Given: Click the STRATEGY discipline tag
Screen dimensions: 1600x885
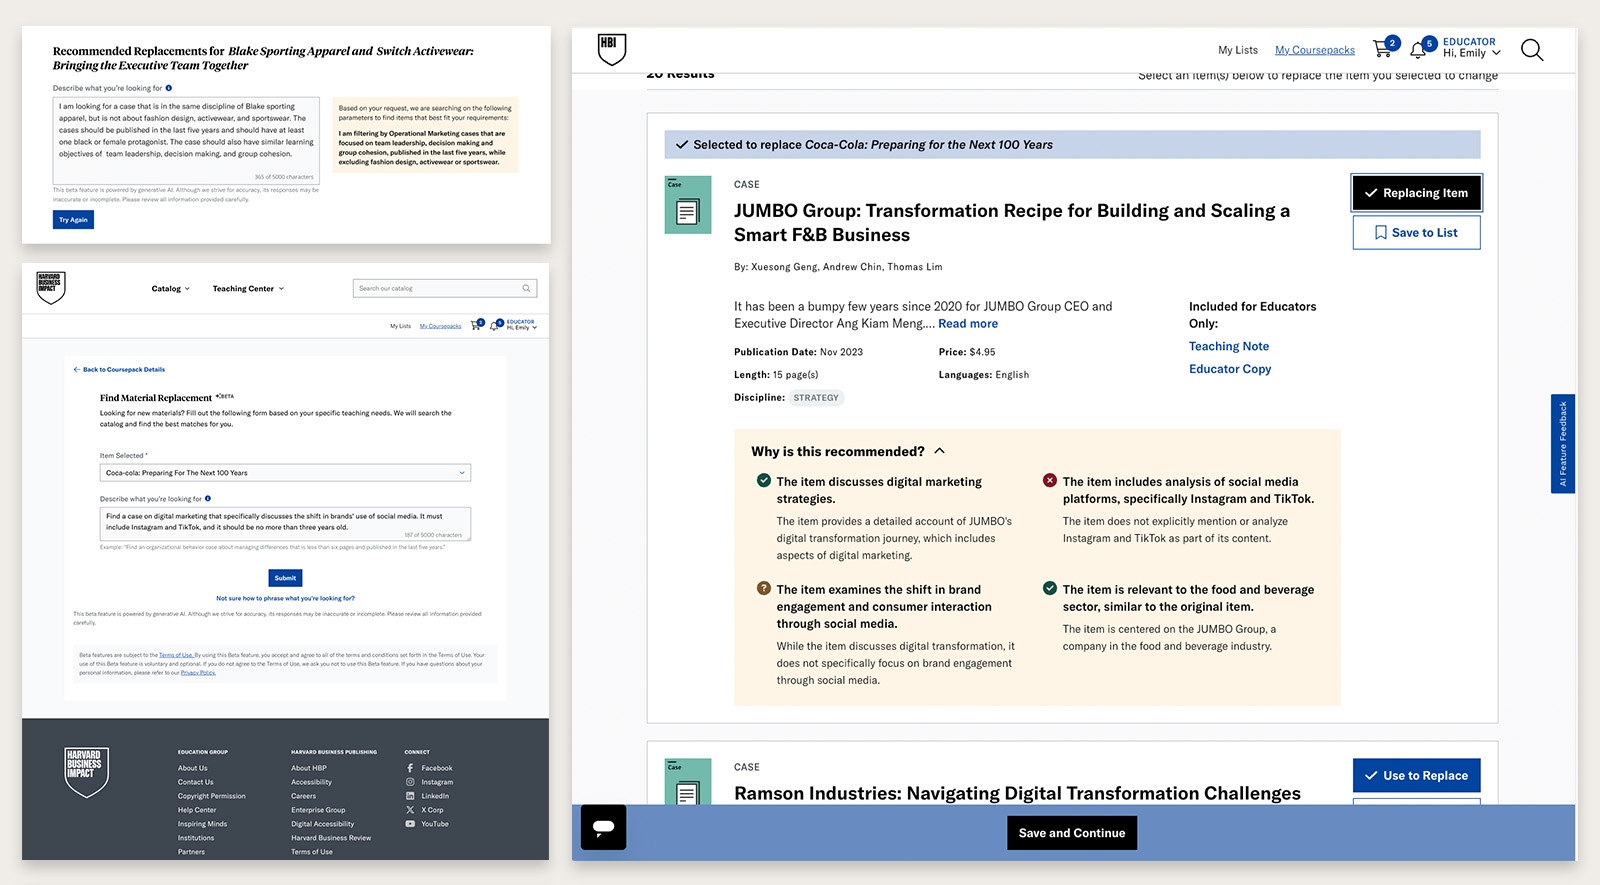Looking at the screenshot, I should point(816,398).
